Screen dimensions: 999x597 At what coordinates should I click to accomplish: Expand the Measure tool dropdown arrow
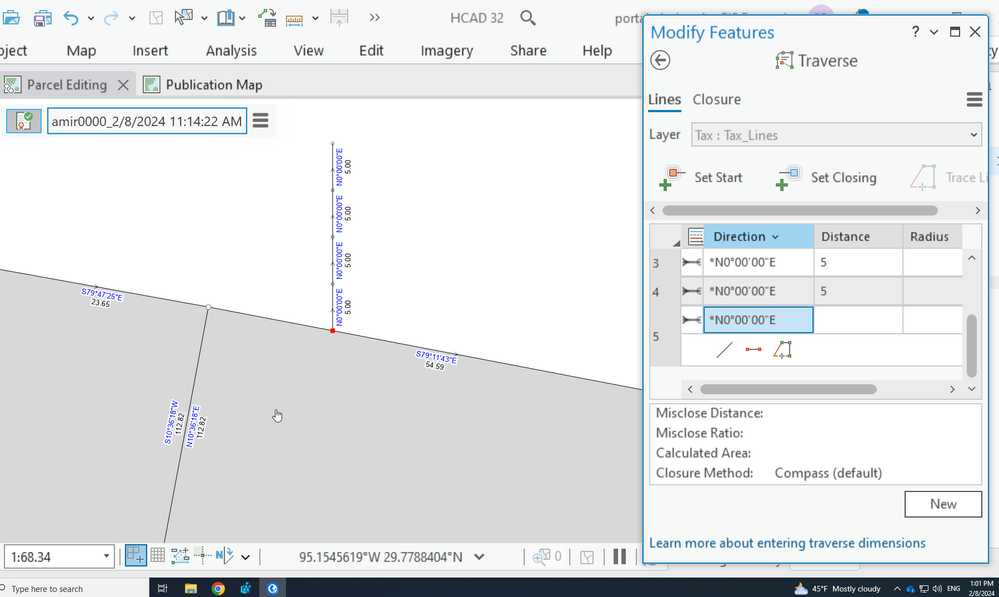coord(315,18)
